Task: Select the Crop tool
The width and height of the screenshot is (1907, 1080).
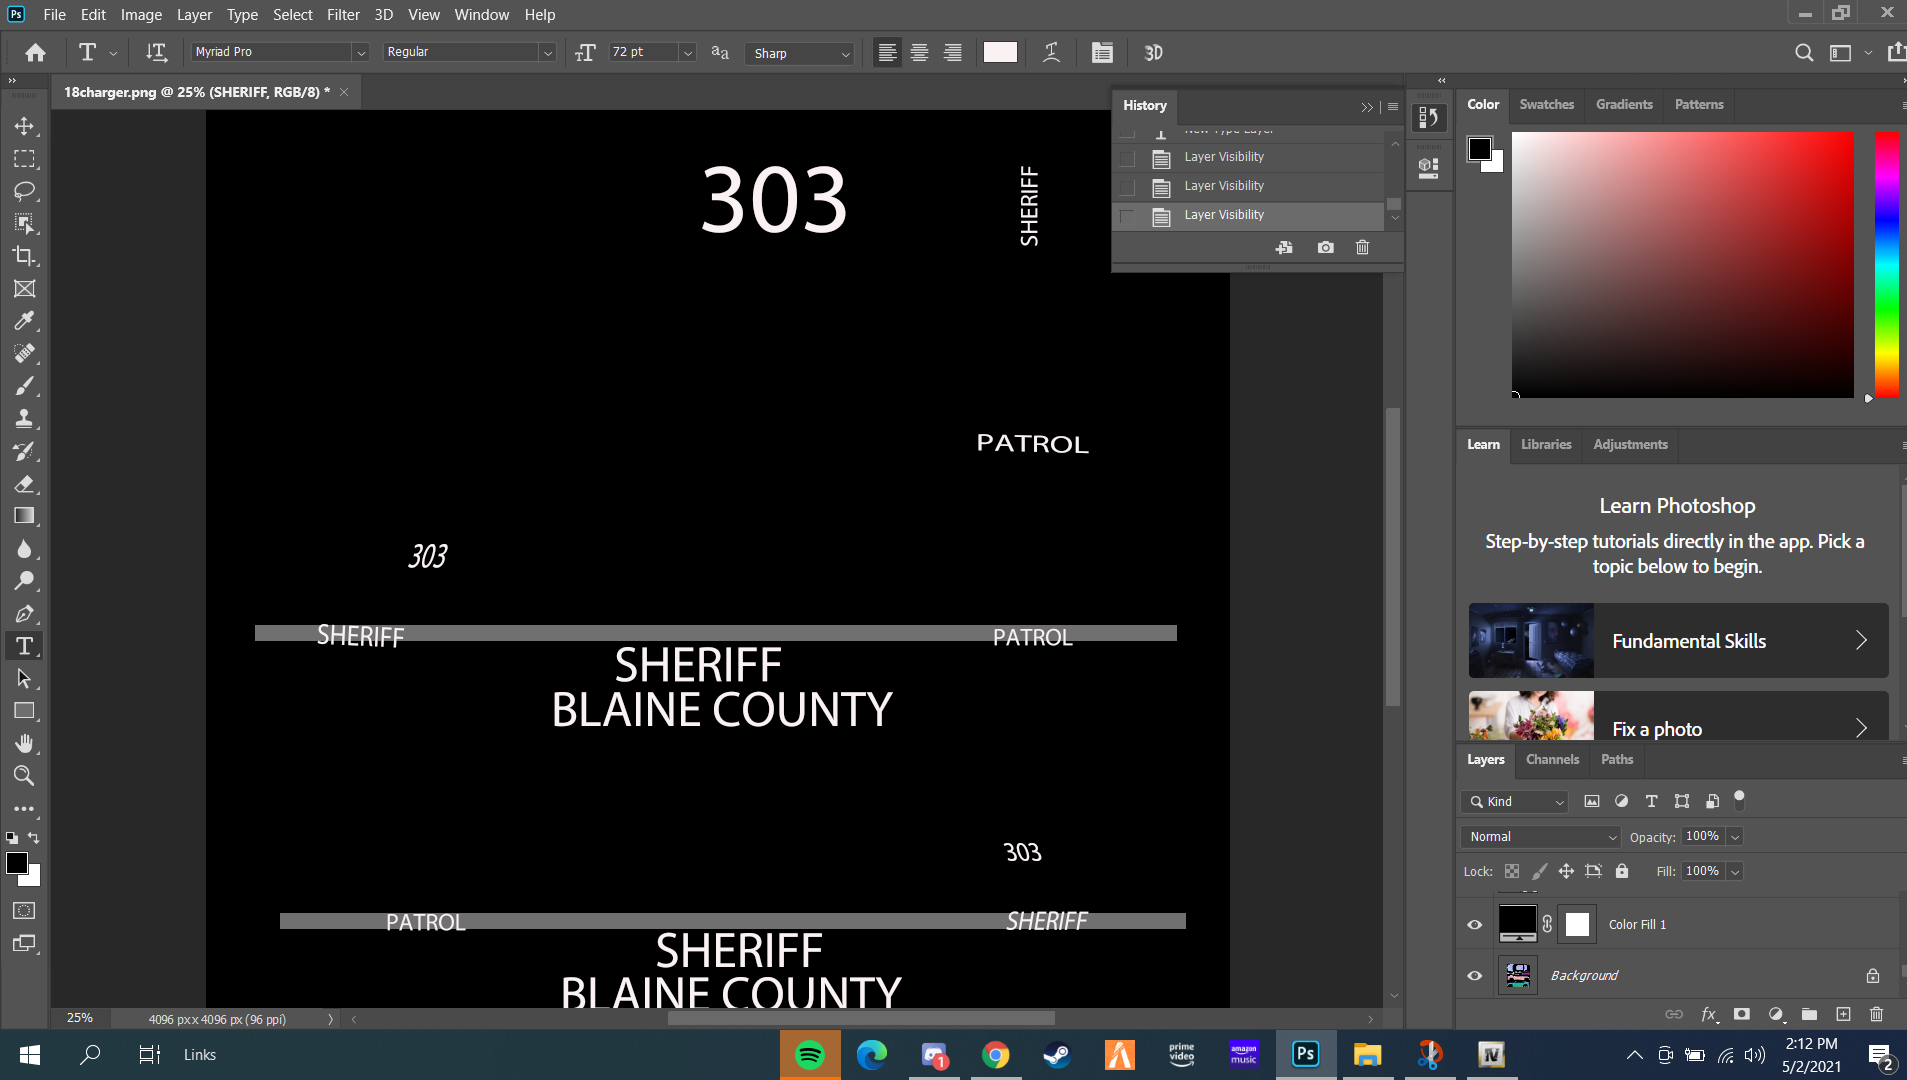Action: (24, 256)
